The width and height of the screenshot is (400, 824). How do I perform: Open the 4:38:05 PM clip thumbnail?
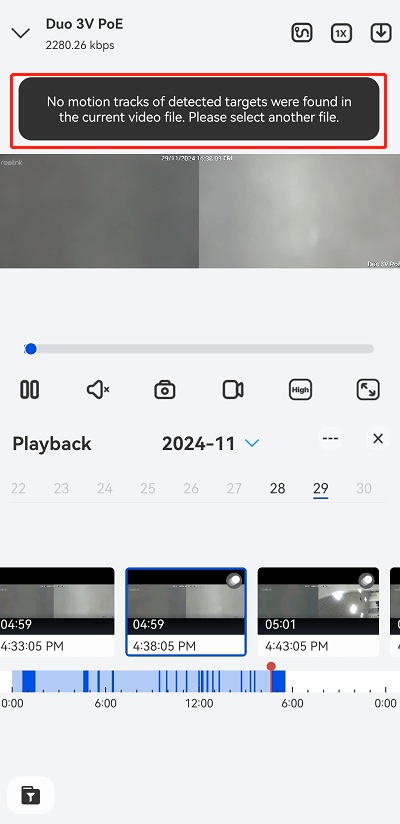pos(186,612)
